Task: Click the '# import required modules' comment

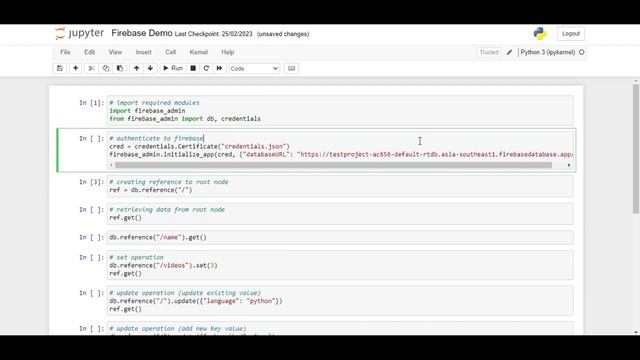Action: [x=154, y=103]
